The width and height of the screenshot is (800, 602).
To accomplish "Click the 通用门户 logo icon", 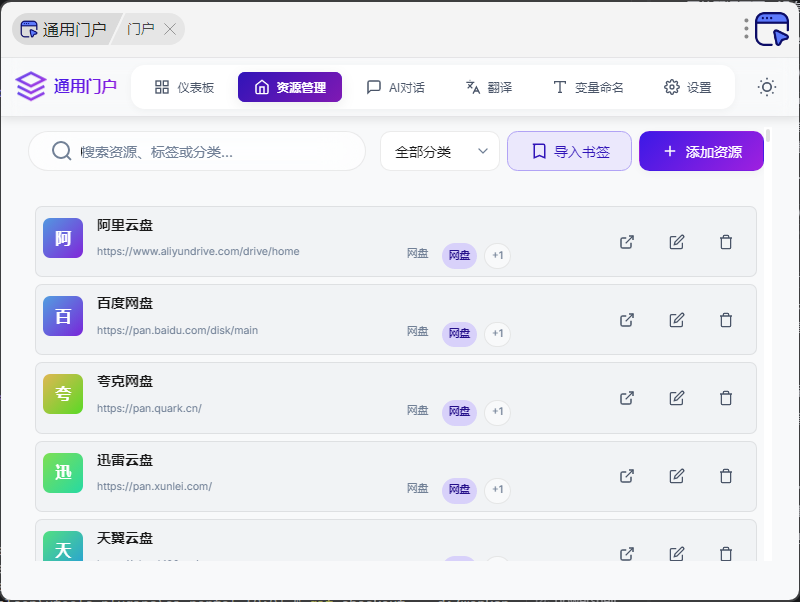I will [31, 87].
